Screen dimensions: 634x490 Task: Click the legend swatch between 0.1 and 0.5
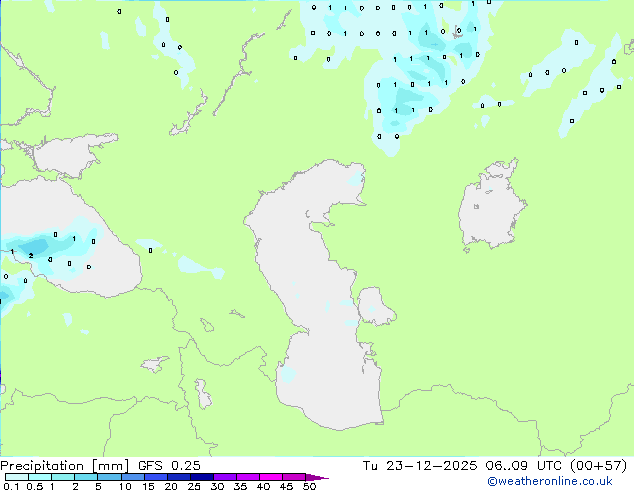pyautogui.click(x=17, y=477)
